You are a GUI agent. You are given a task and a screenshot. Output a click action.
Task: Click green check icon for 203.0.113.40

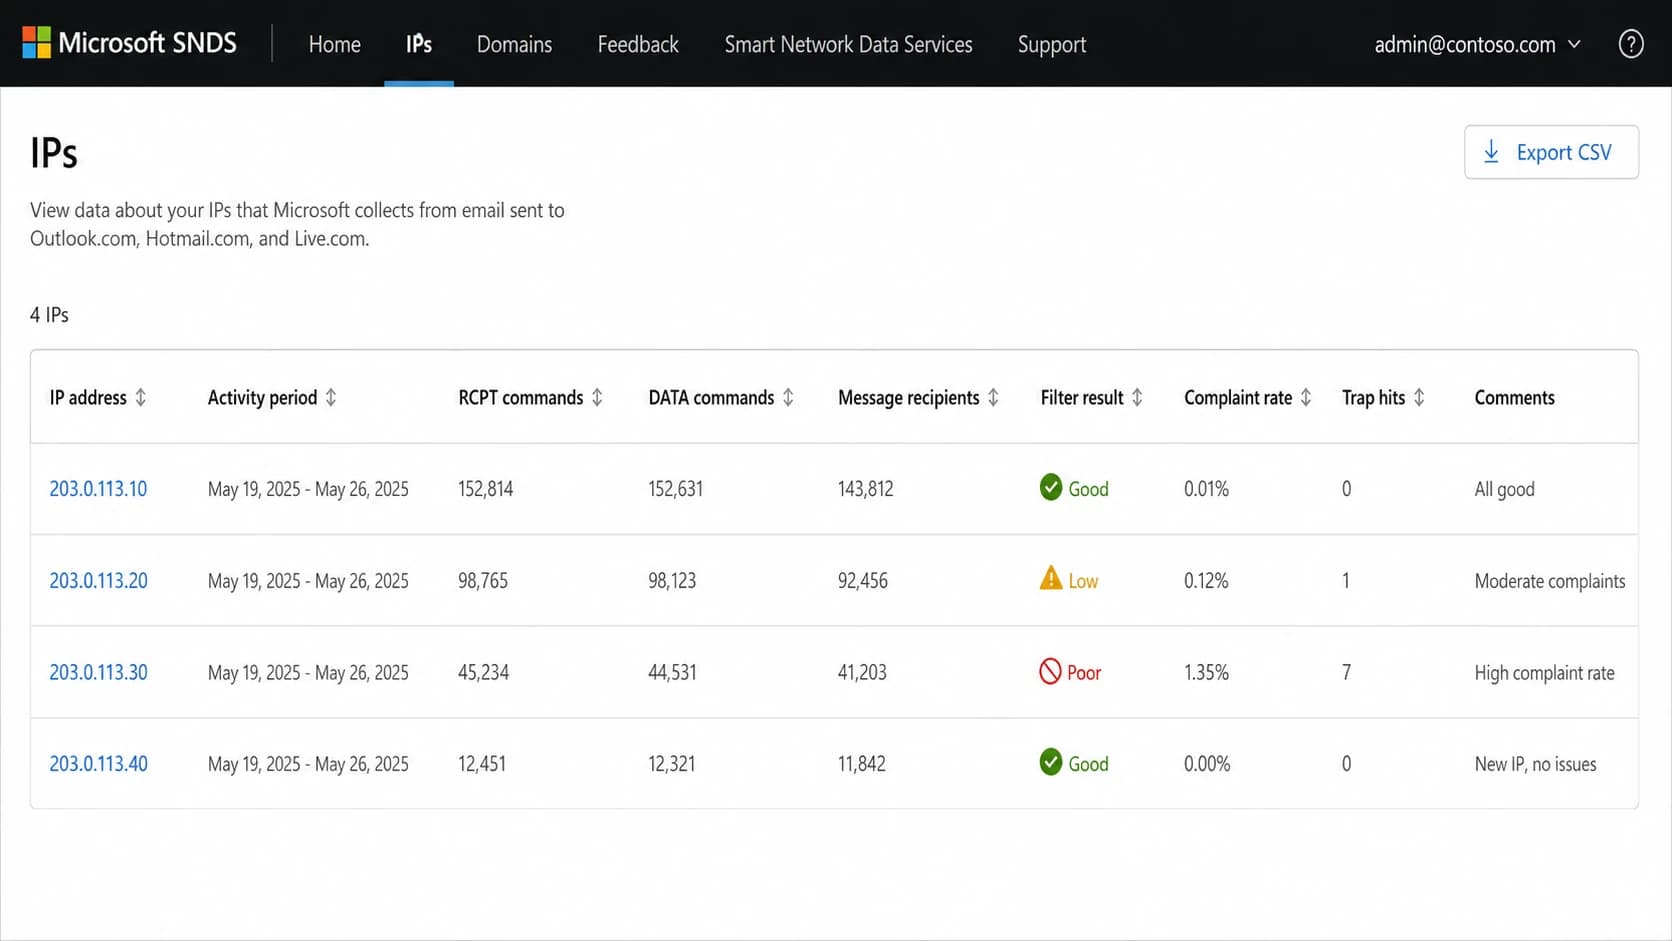tap(1051, 762)
